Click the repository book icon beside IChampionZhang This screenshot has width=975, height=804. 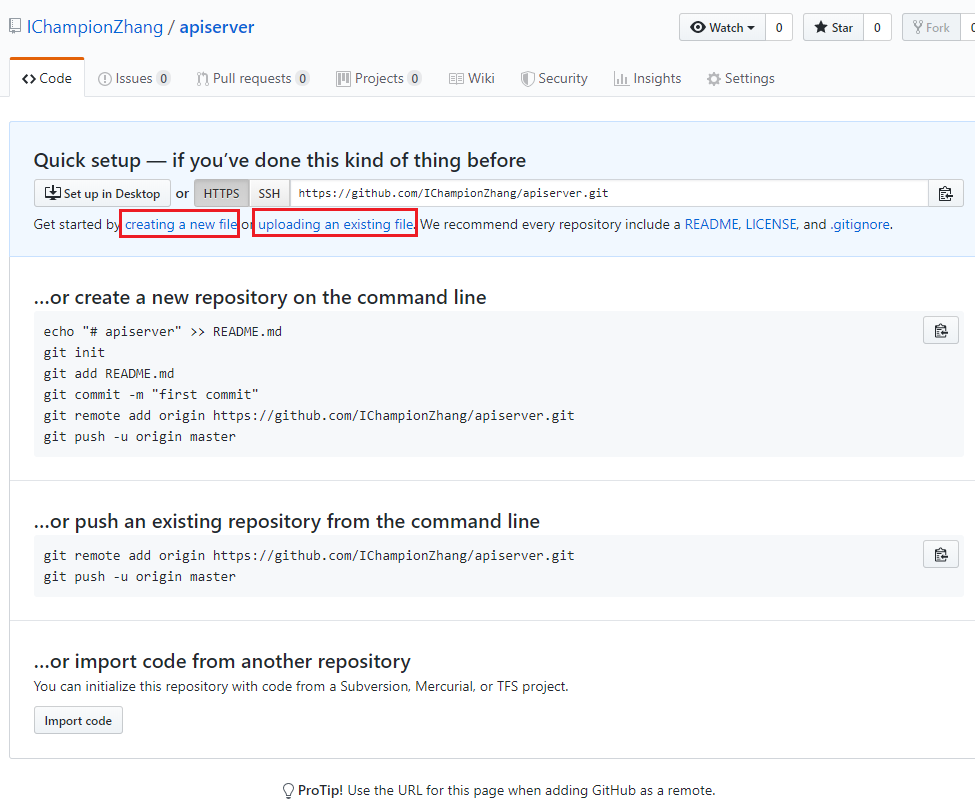click(x=15, y=27)
